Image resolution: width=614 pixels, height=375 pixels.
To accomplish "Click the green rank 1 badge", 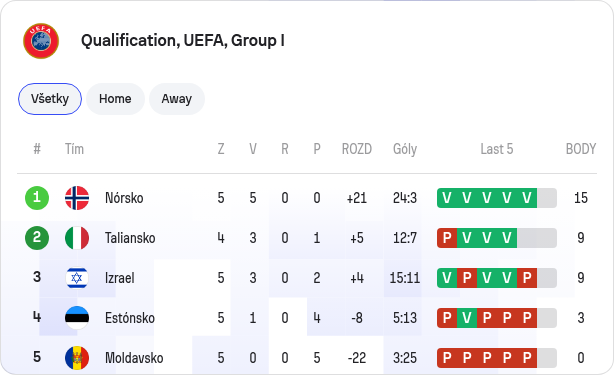I will pyautogui.click(x=37, y=198).
